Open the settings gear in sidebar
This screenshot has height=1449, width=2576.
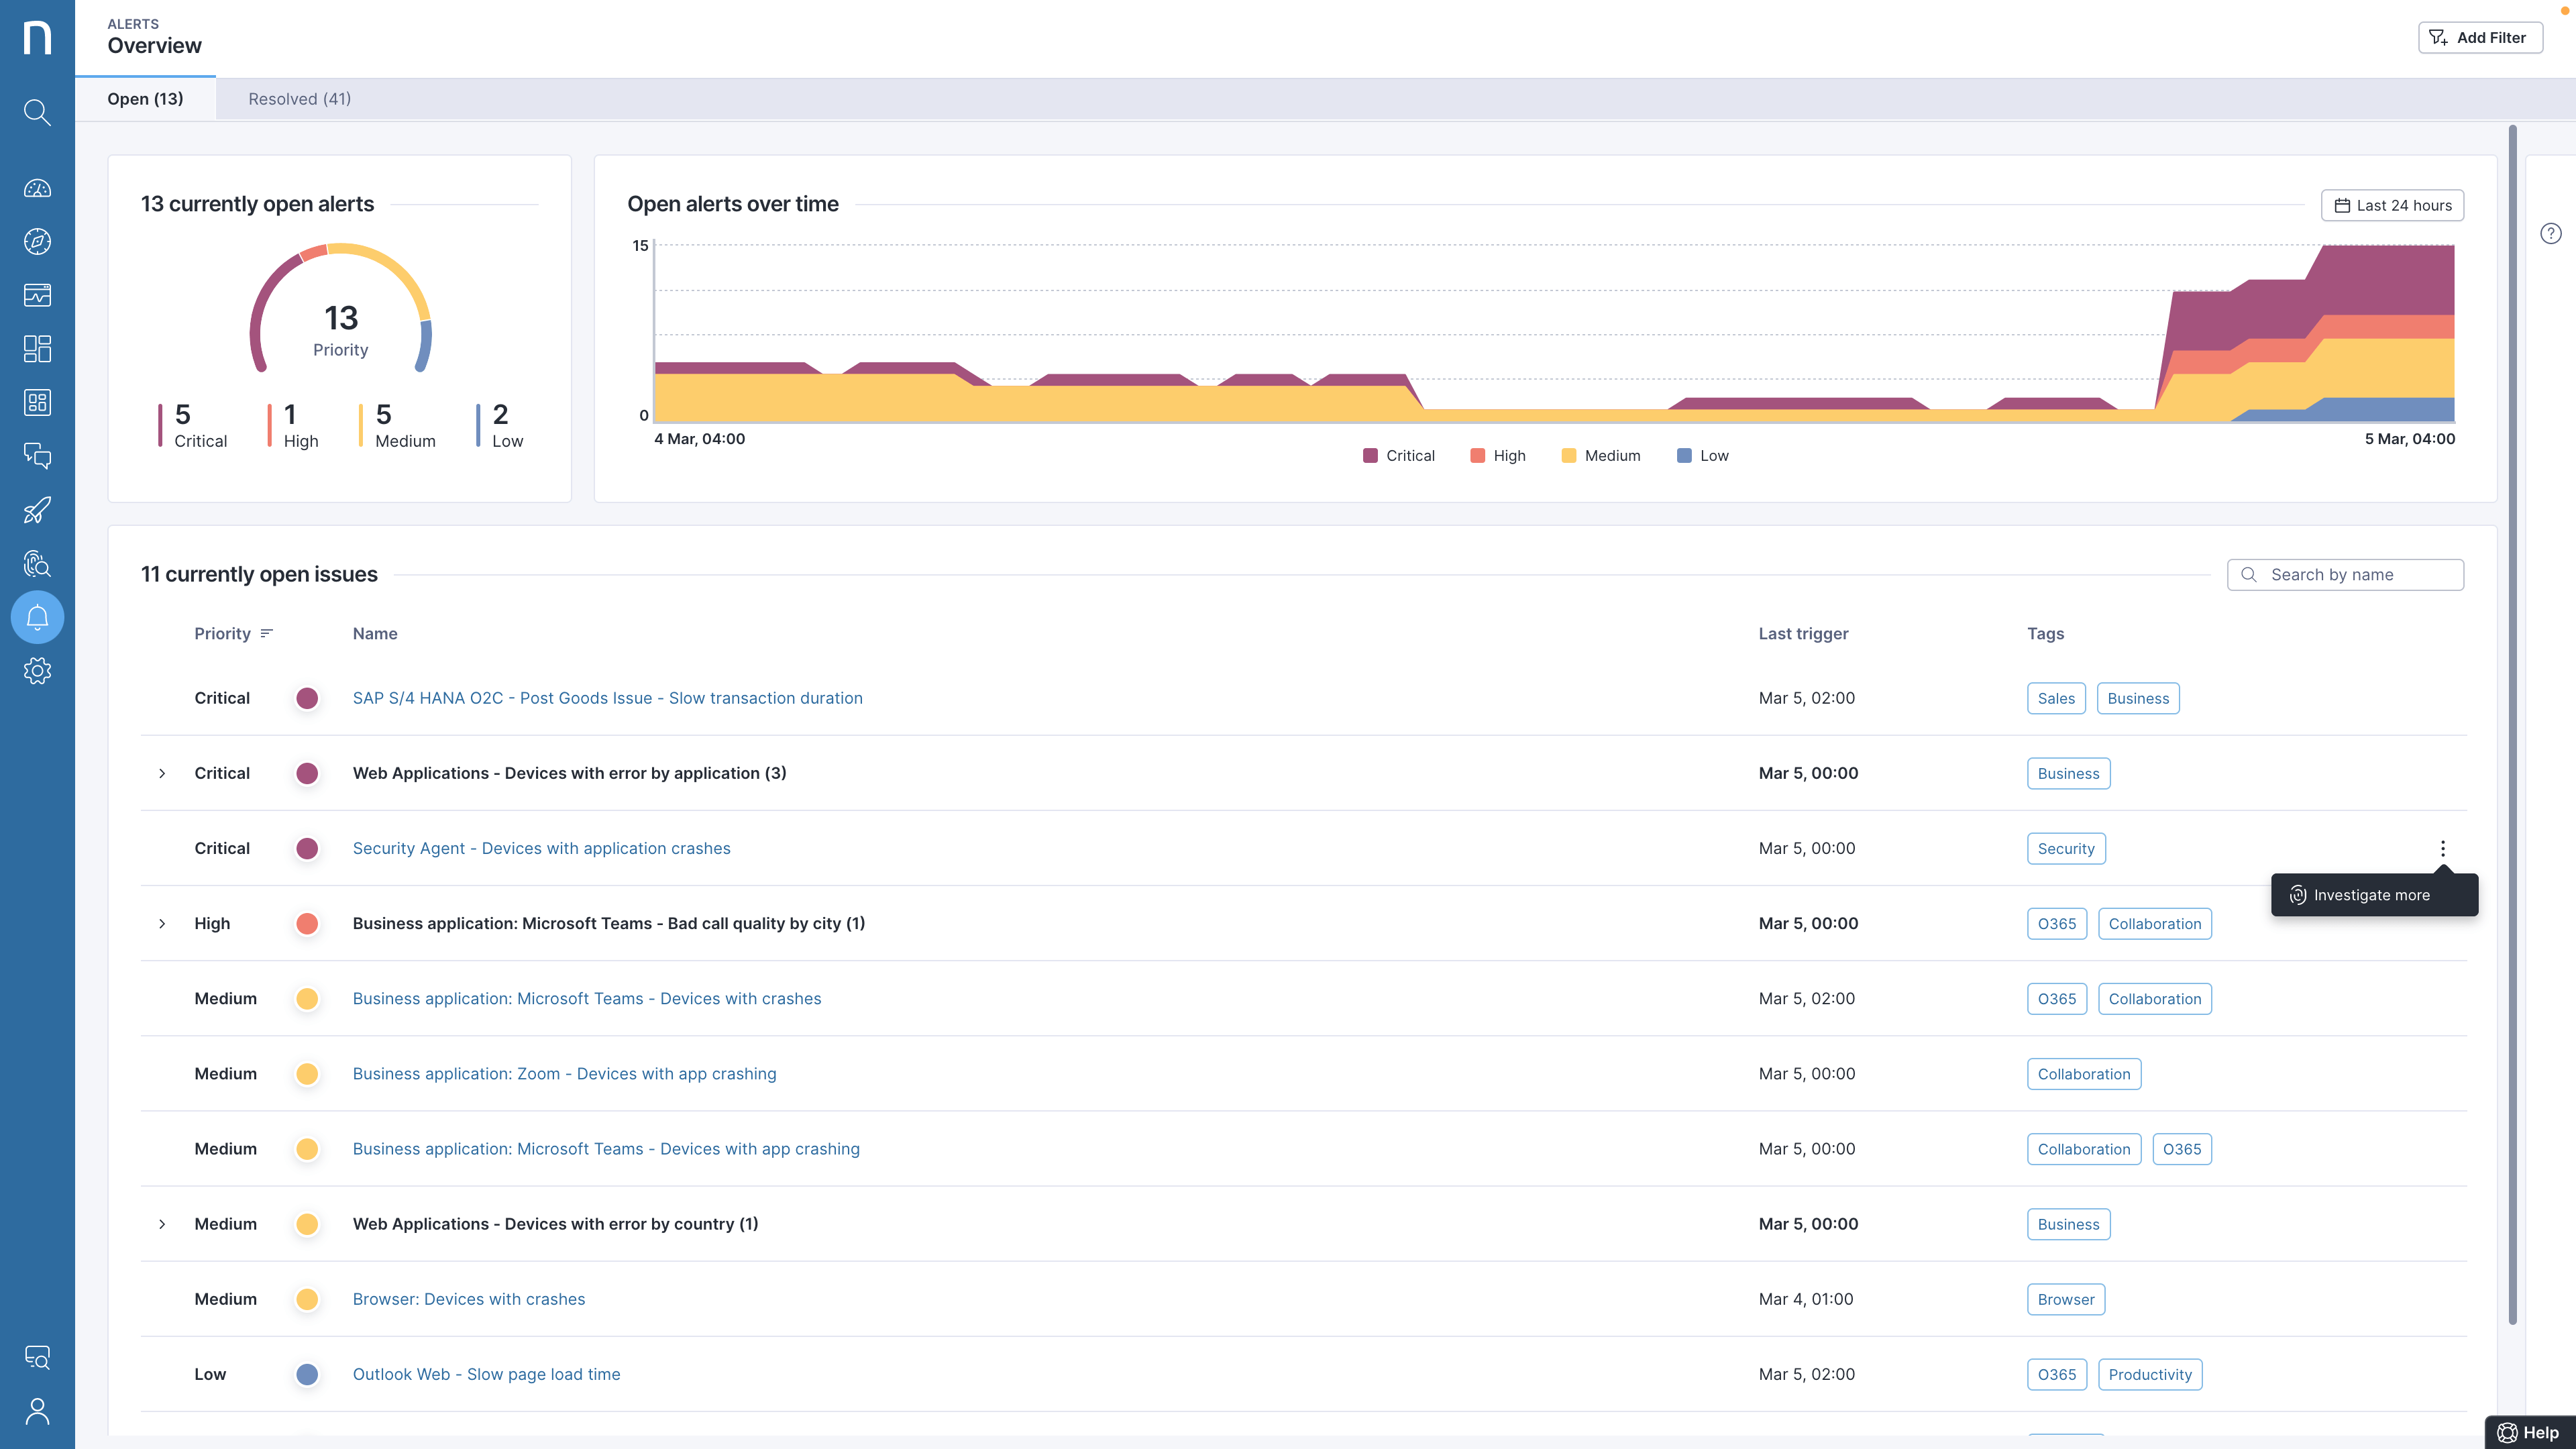click(x=37, y=671)
